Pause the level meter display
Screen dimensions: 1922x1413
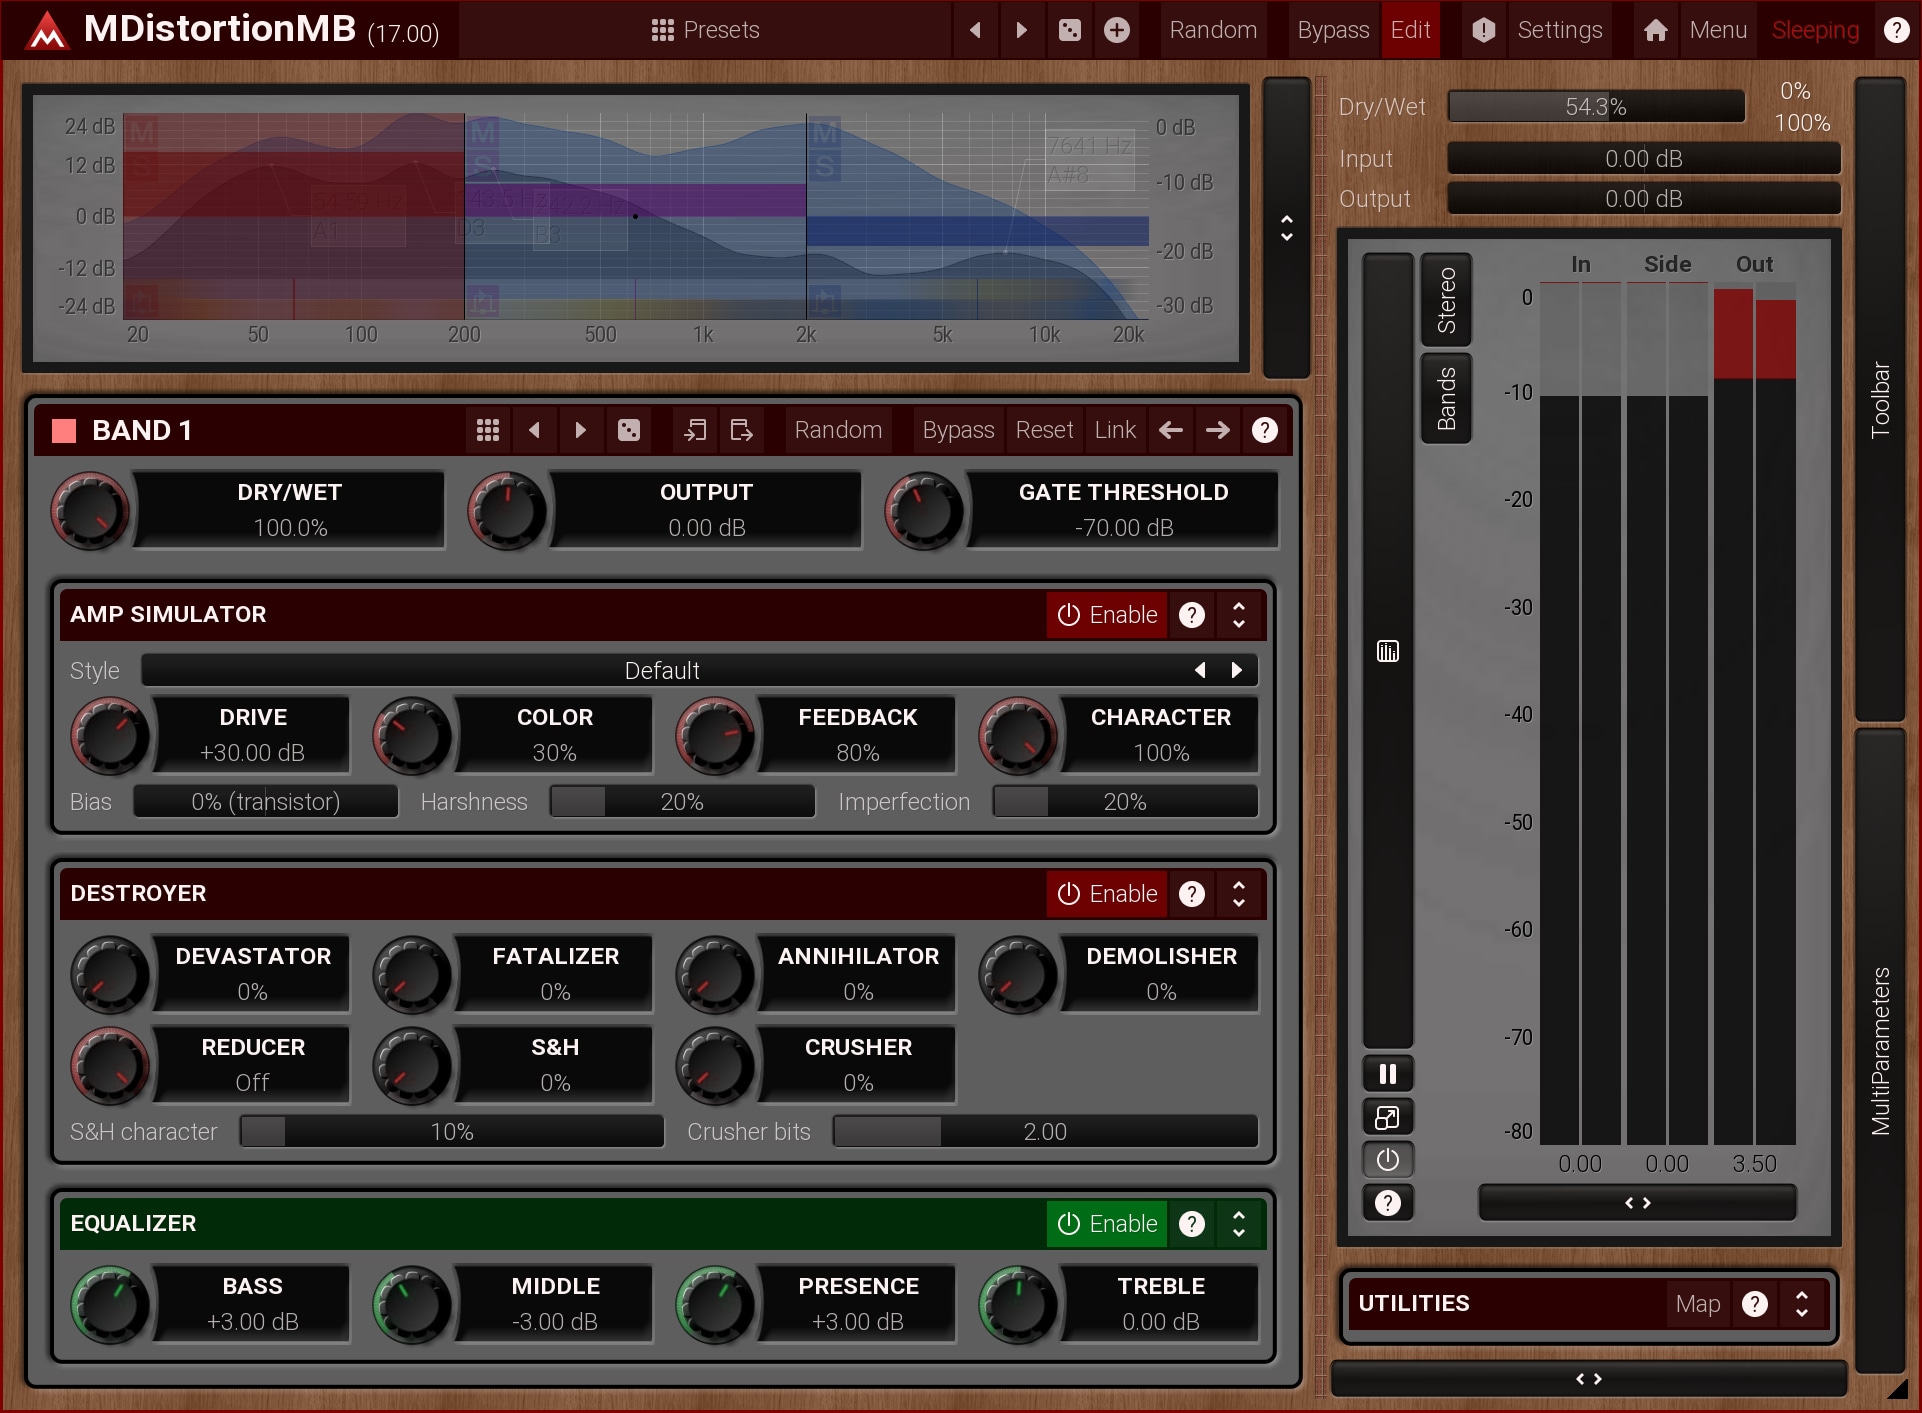1387,1074
